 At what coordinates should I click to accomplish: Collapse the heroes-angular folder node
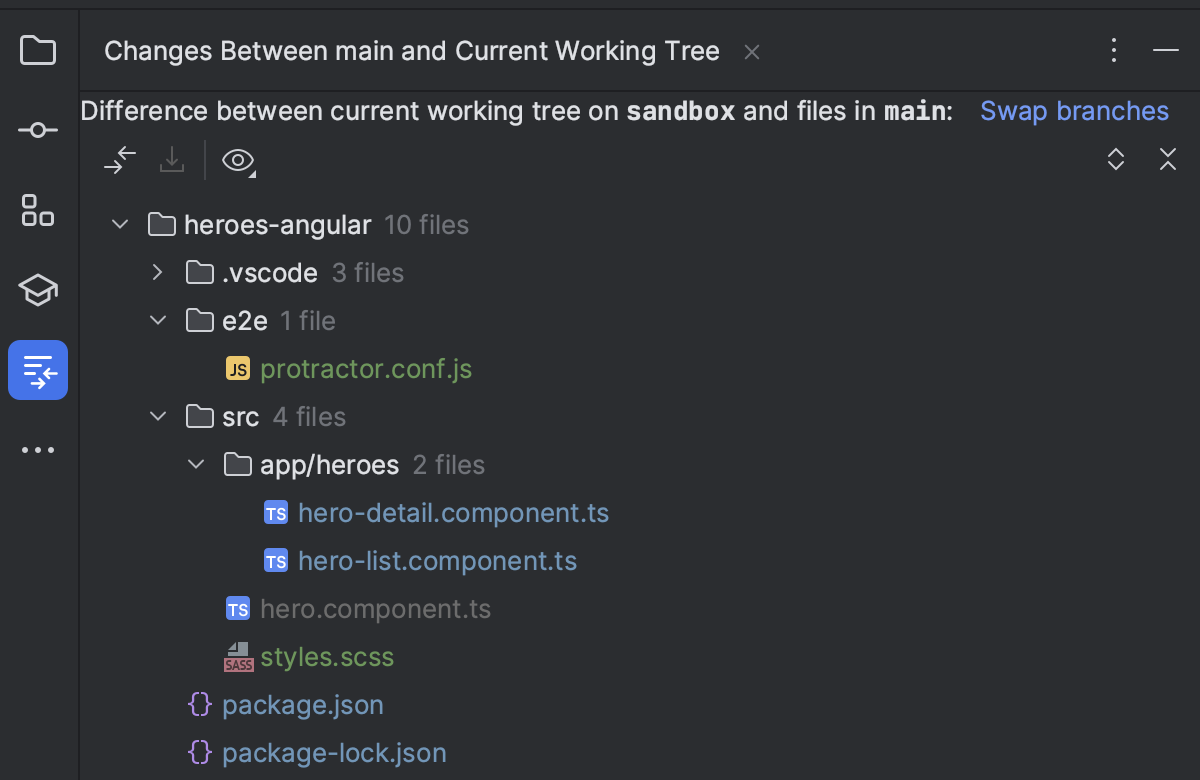click(x=119, y=224)
